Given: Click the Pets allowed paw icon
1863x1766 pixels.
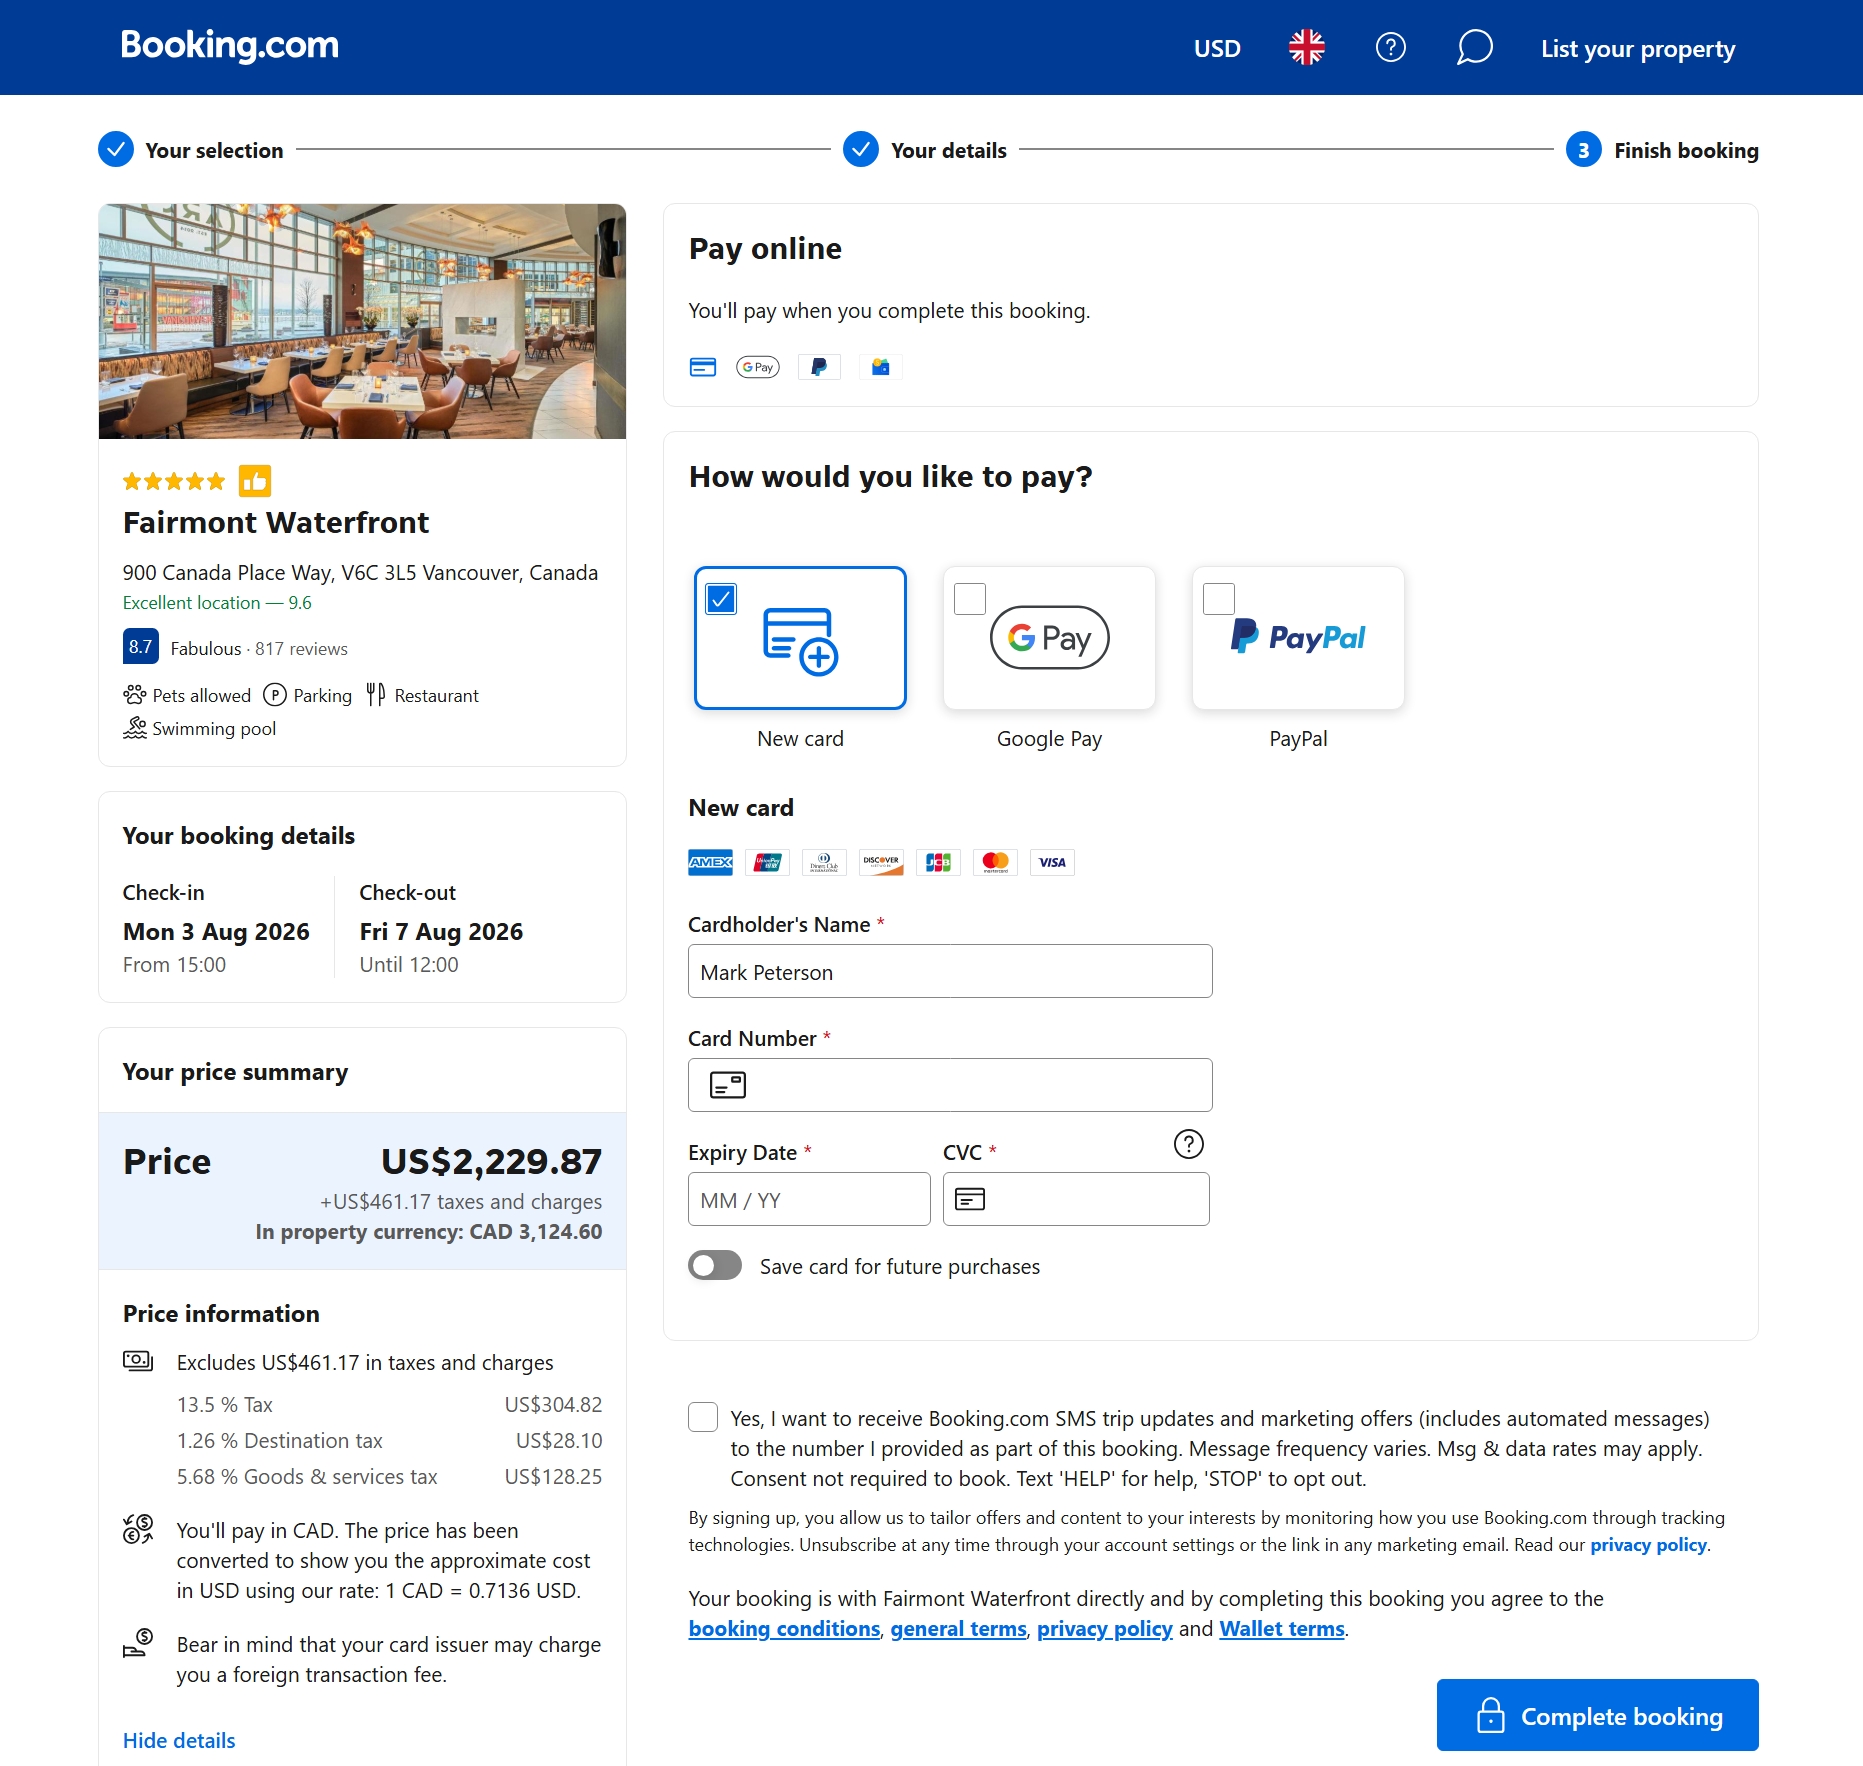Looking at the screenshot, I should point(134,695).
